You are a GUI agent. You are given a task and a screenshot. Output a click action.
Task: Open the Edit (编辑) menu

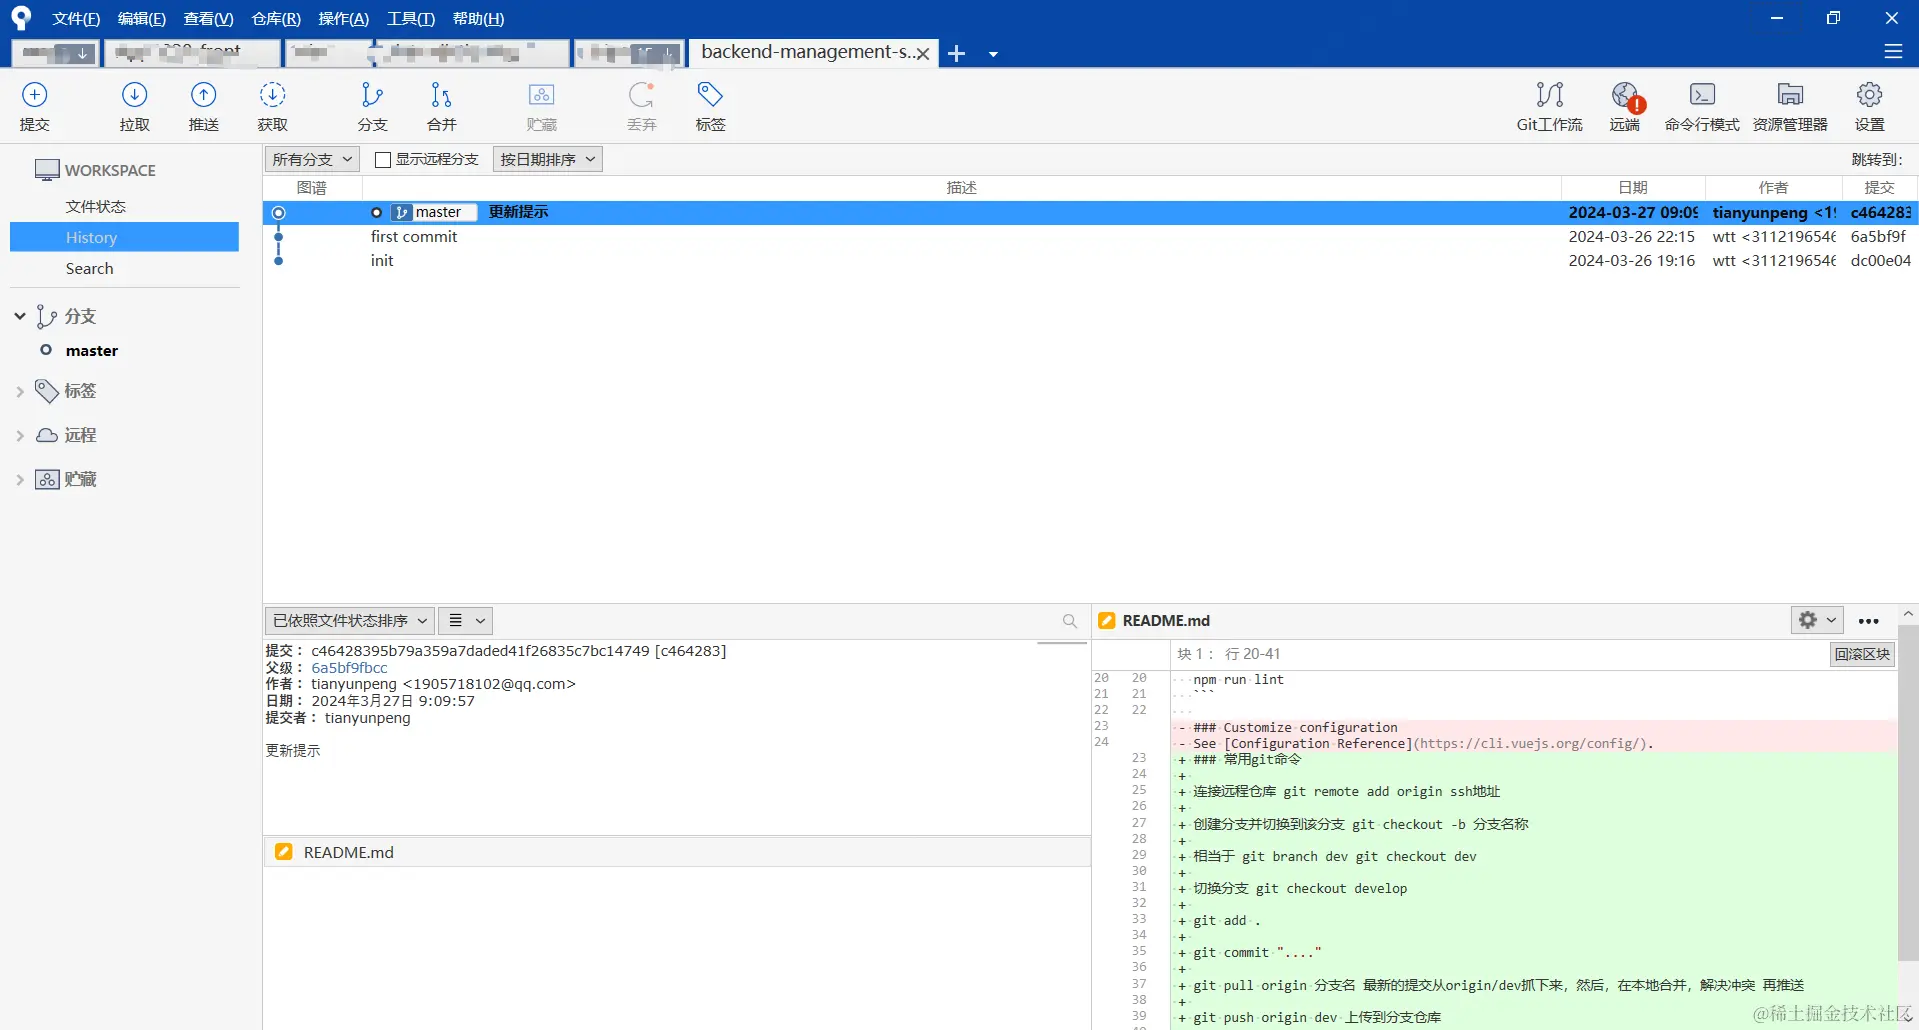pos(141,19)
